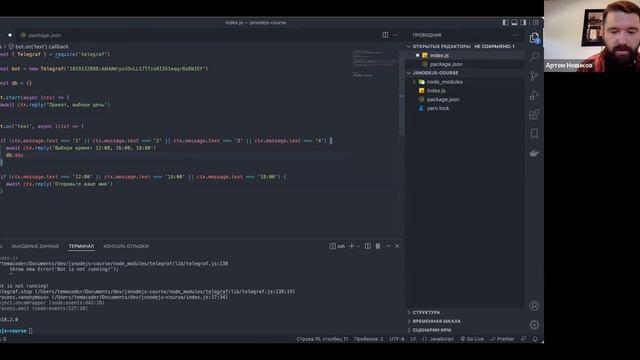Create a new terminal with plus icon
This screenshot has width=640, height=360.
pyautogui.click(x=351, y=246)
